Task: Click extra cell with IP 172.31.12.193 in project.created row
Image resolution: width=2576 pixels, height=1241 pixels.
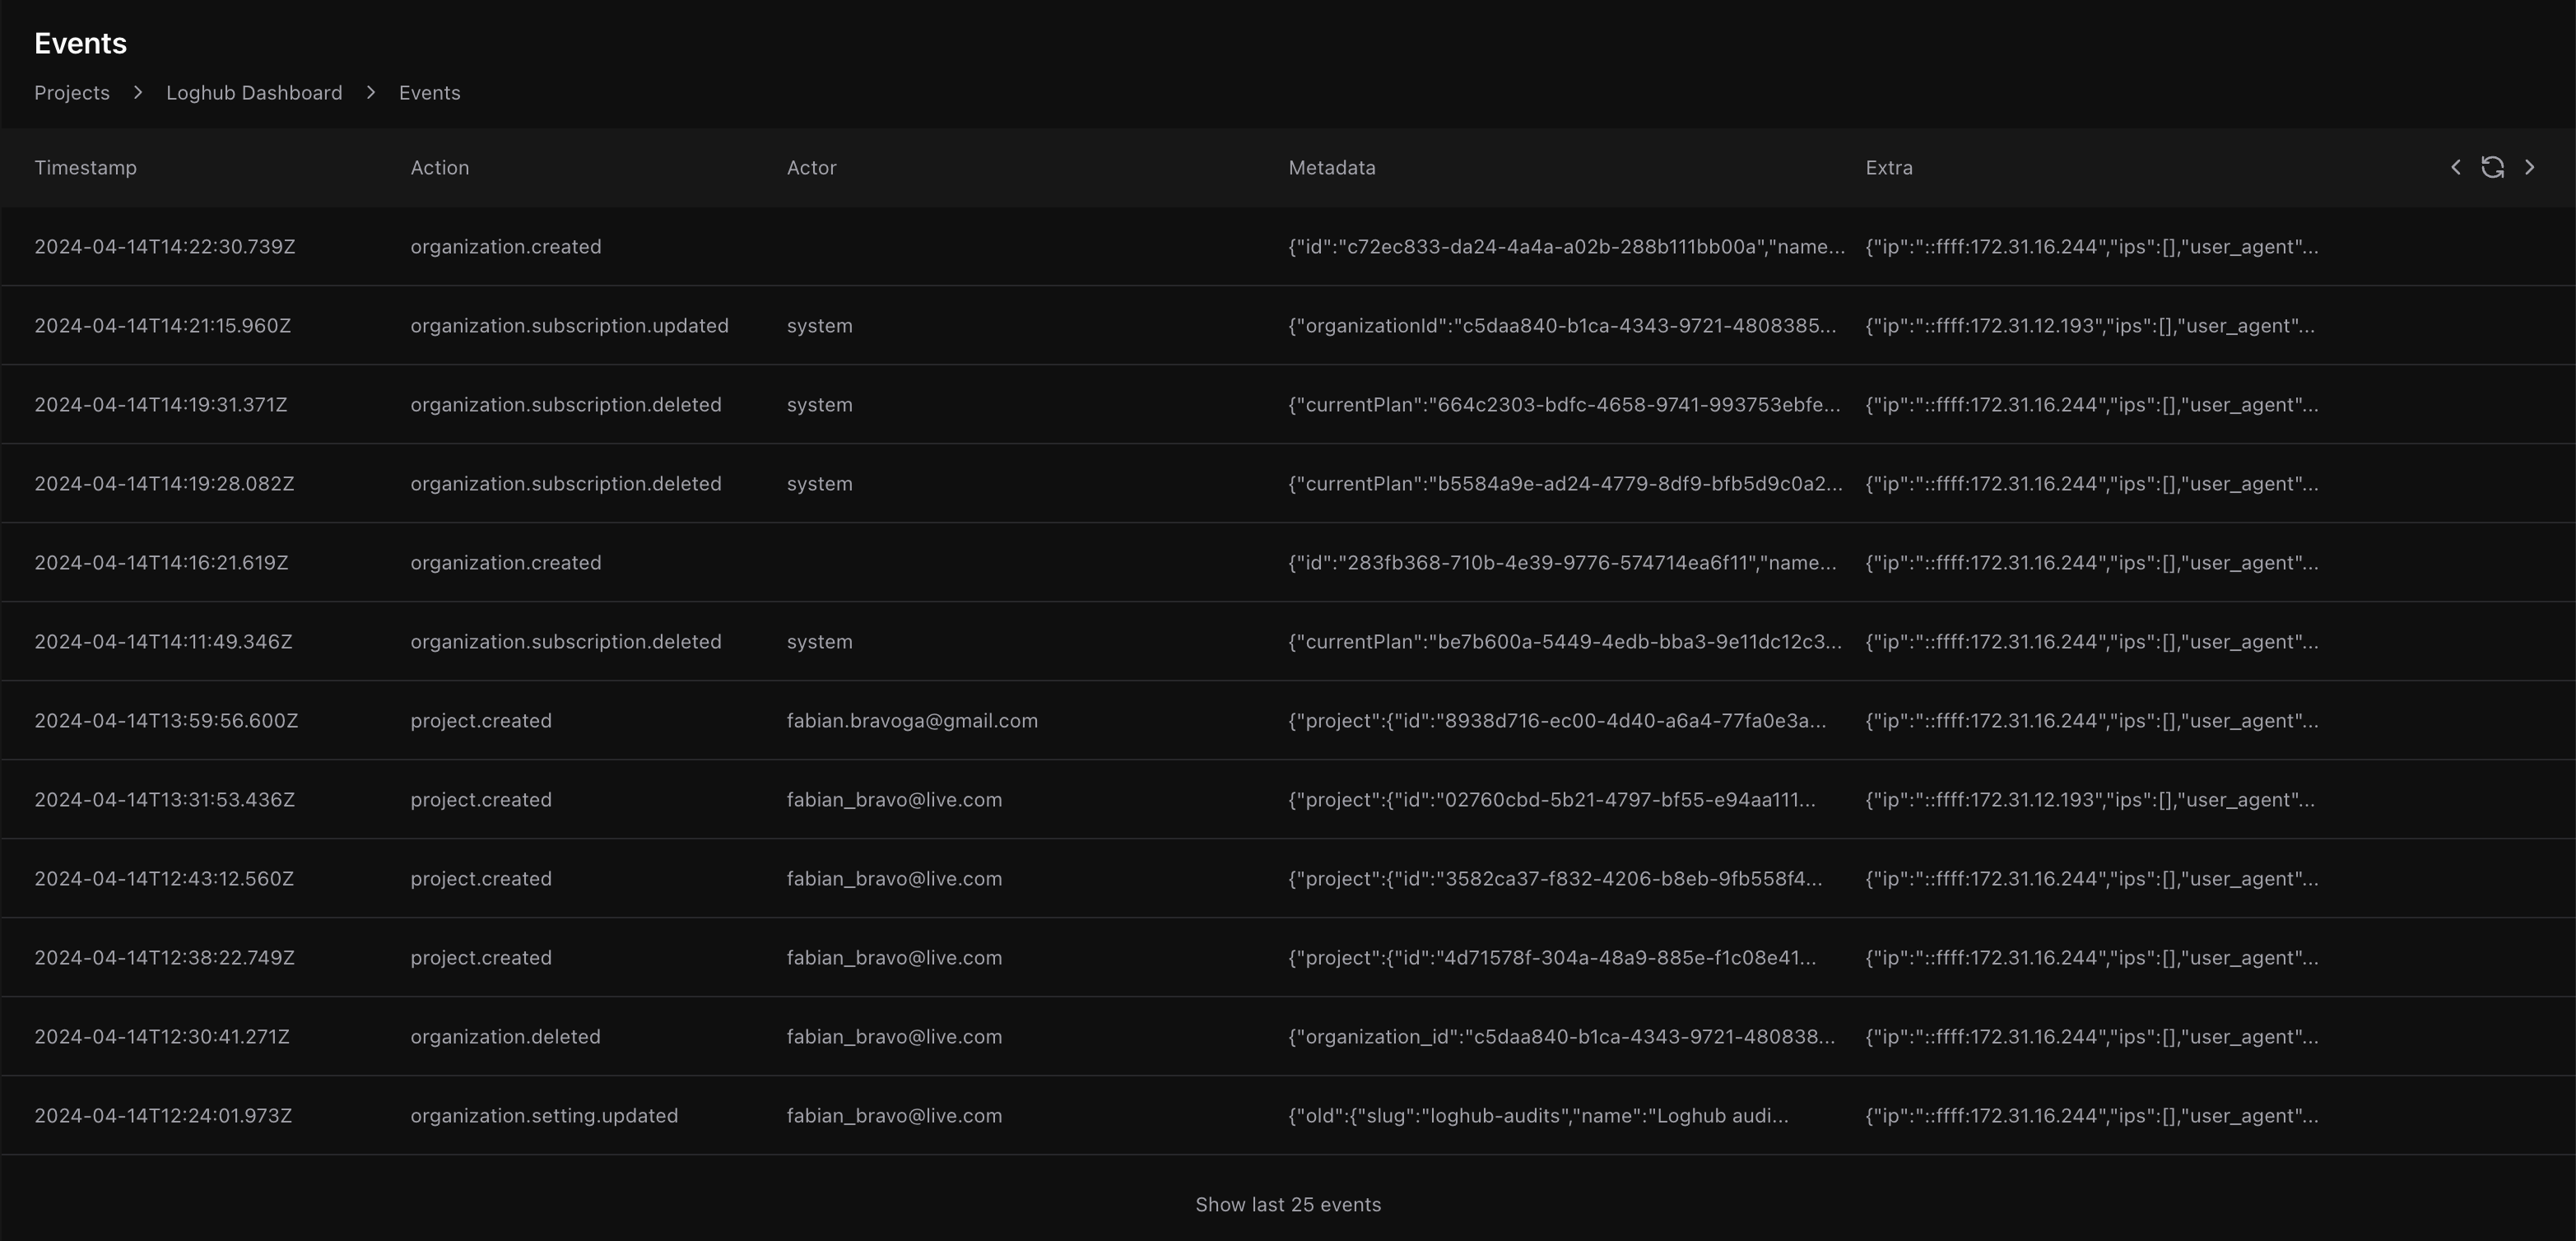Action: (2089, 800)
